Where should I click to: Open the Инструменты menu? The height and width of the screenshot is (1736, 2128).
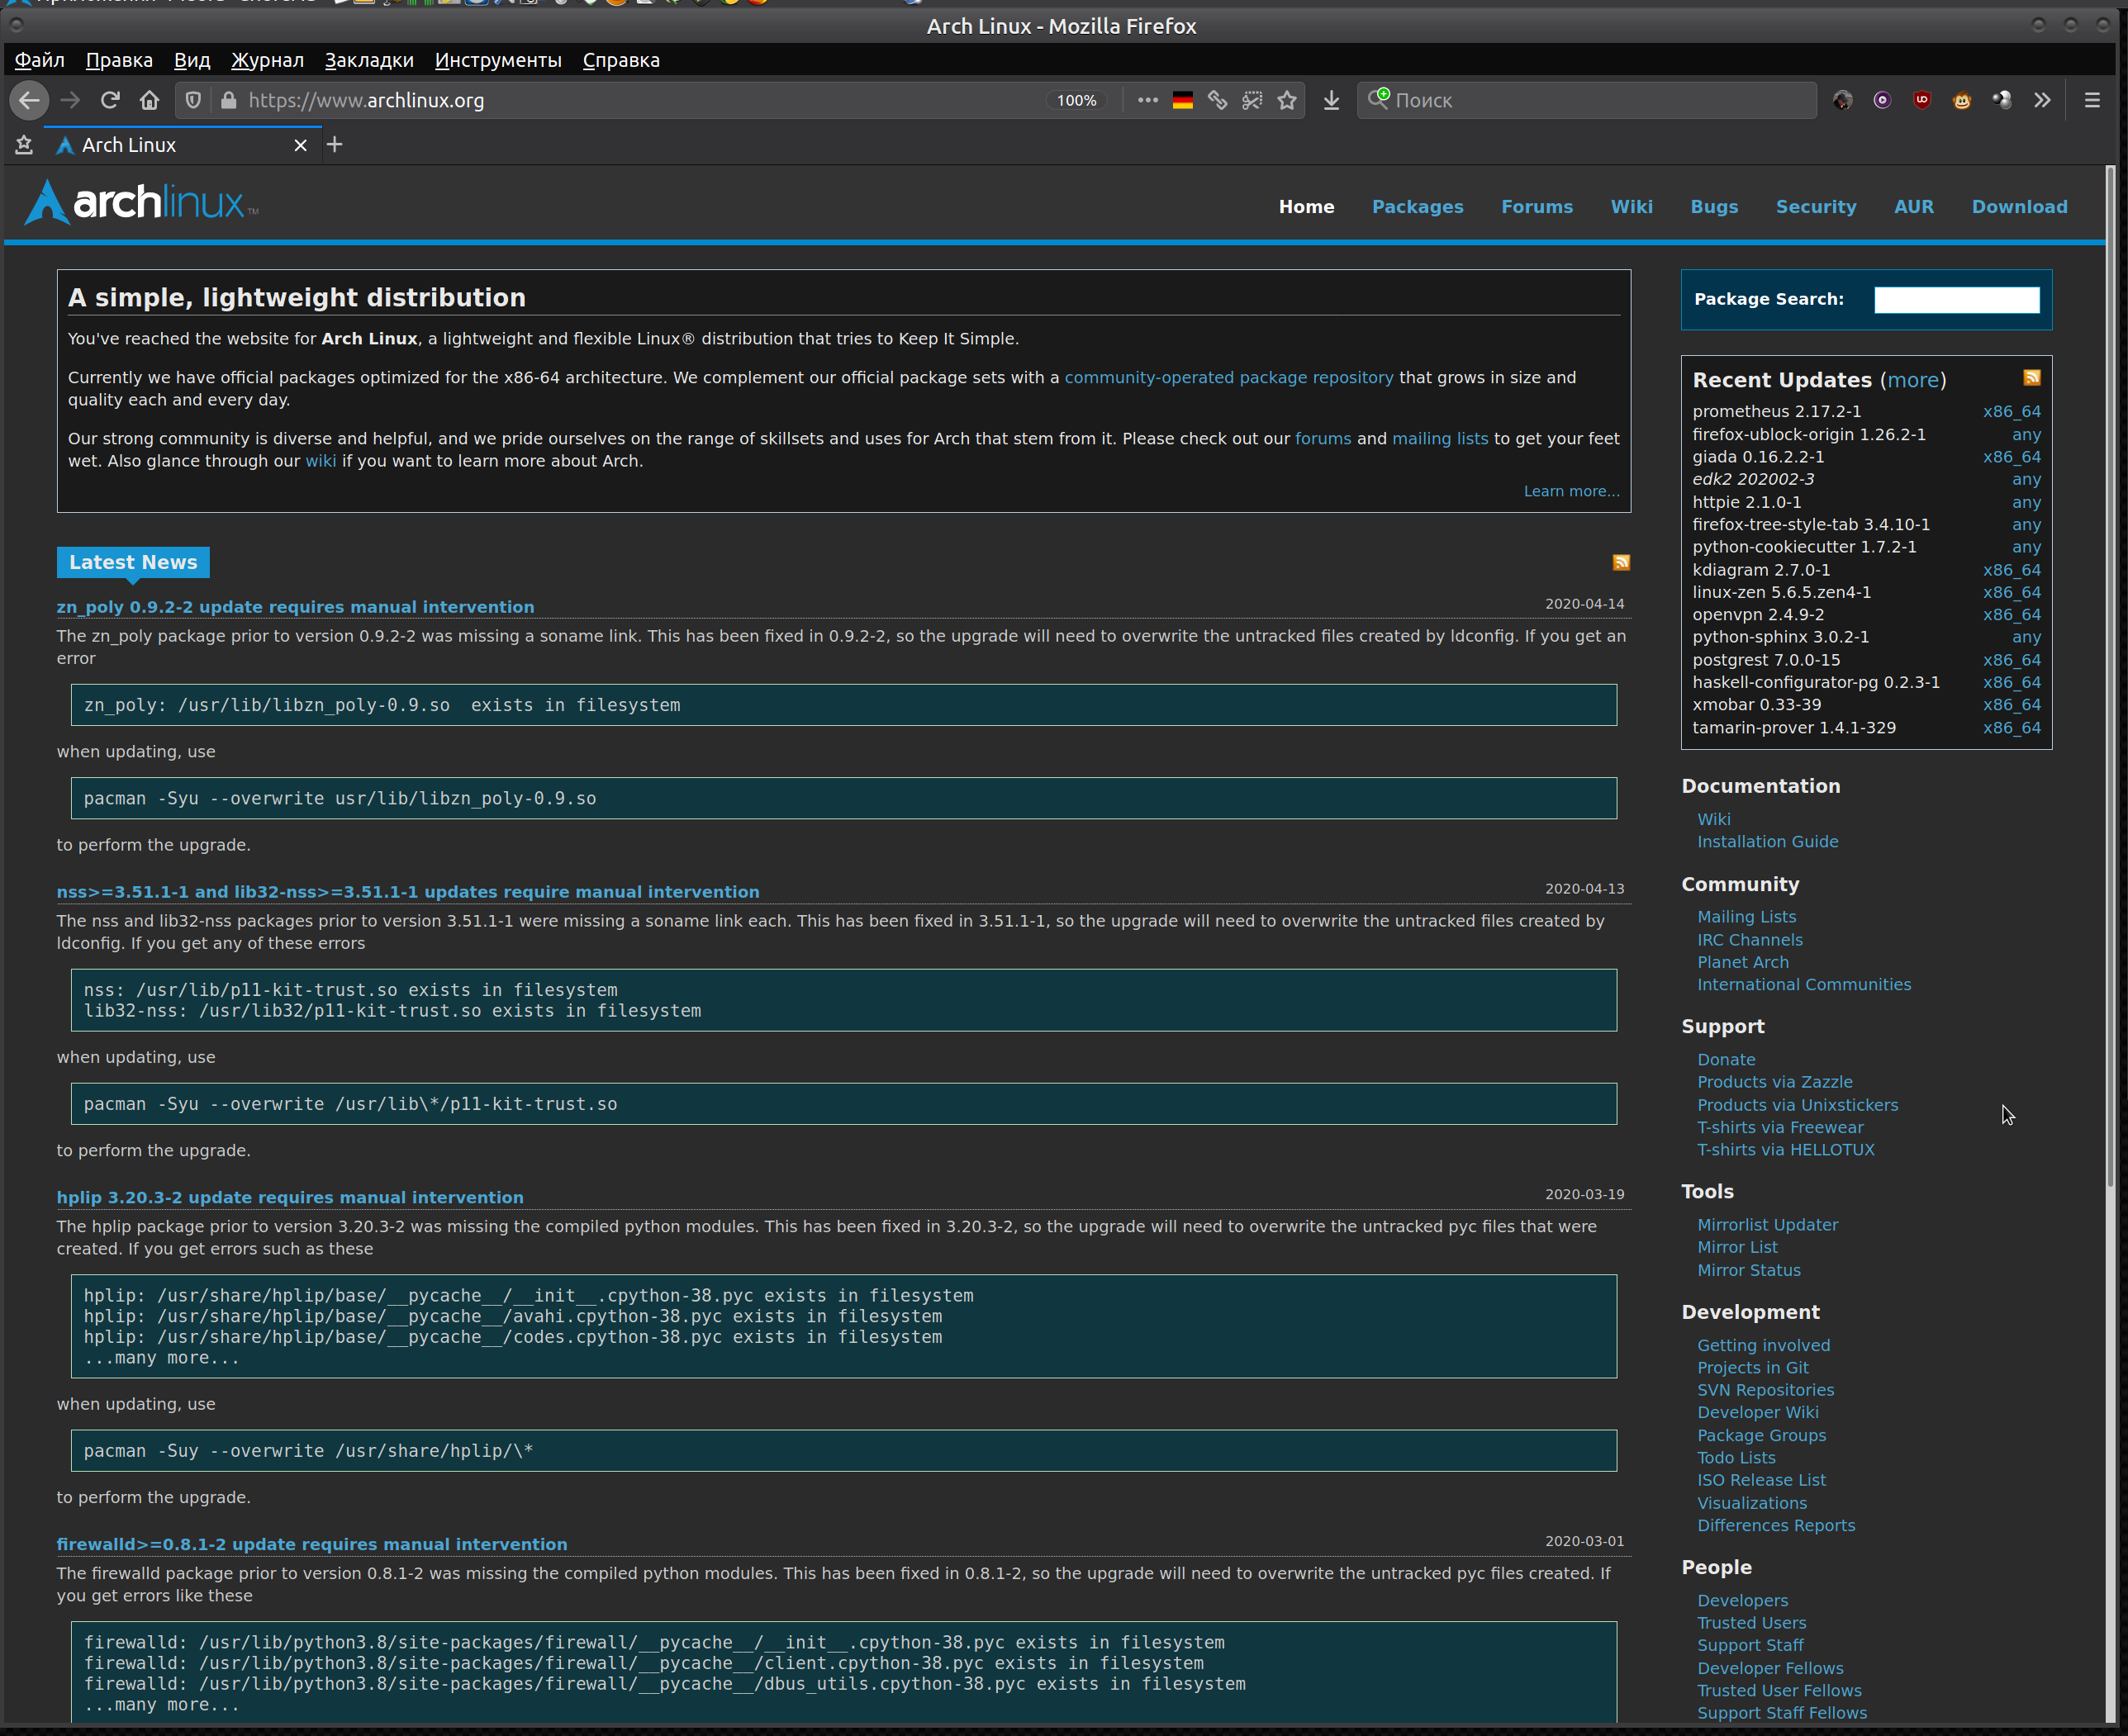tap(498, 60)
